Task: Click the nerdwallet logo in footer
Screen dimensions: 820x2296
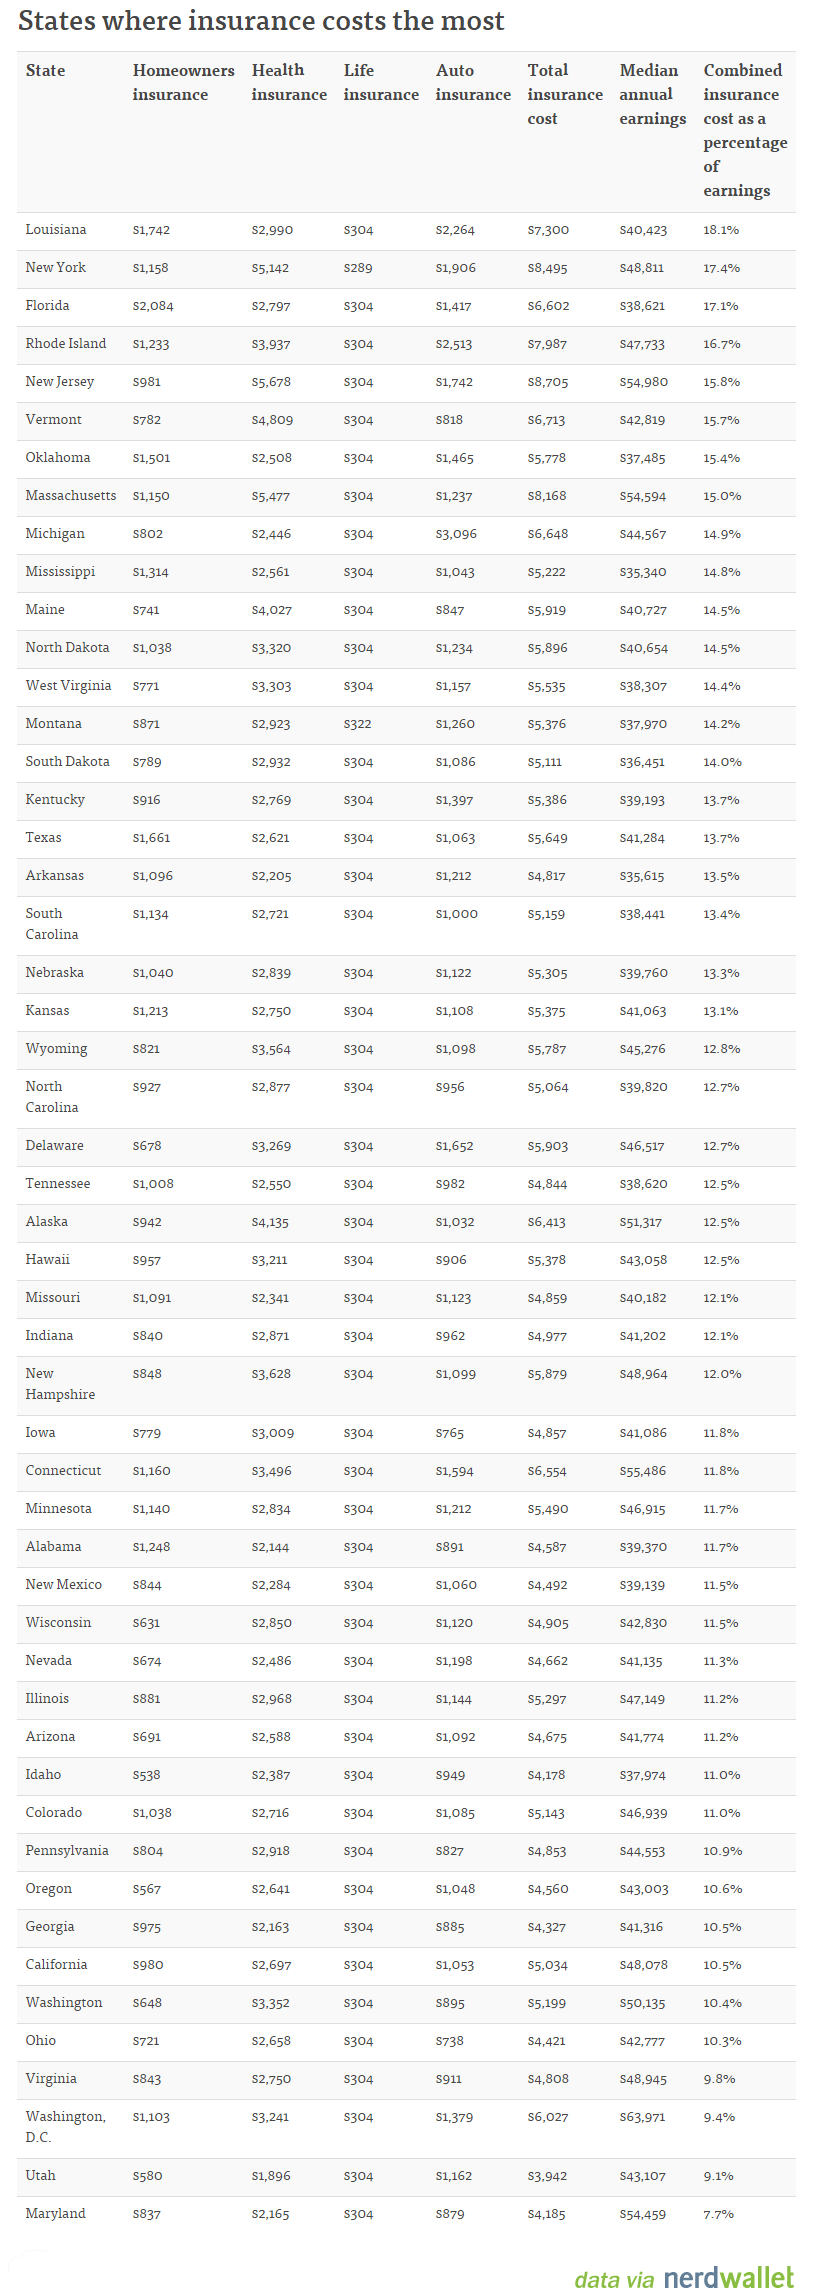Action: pyautogui.click(x=728, y=2277)
